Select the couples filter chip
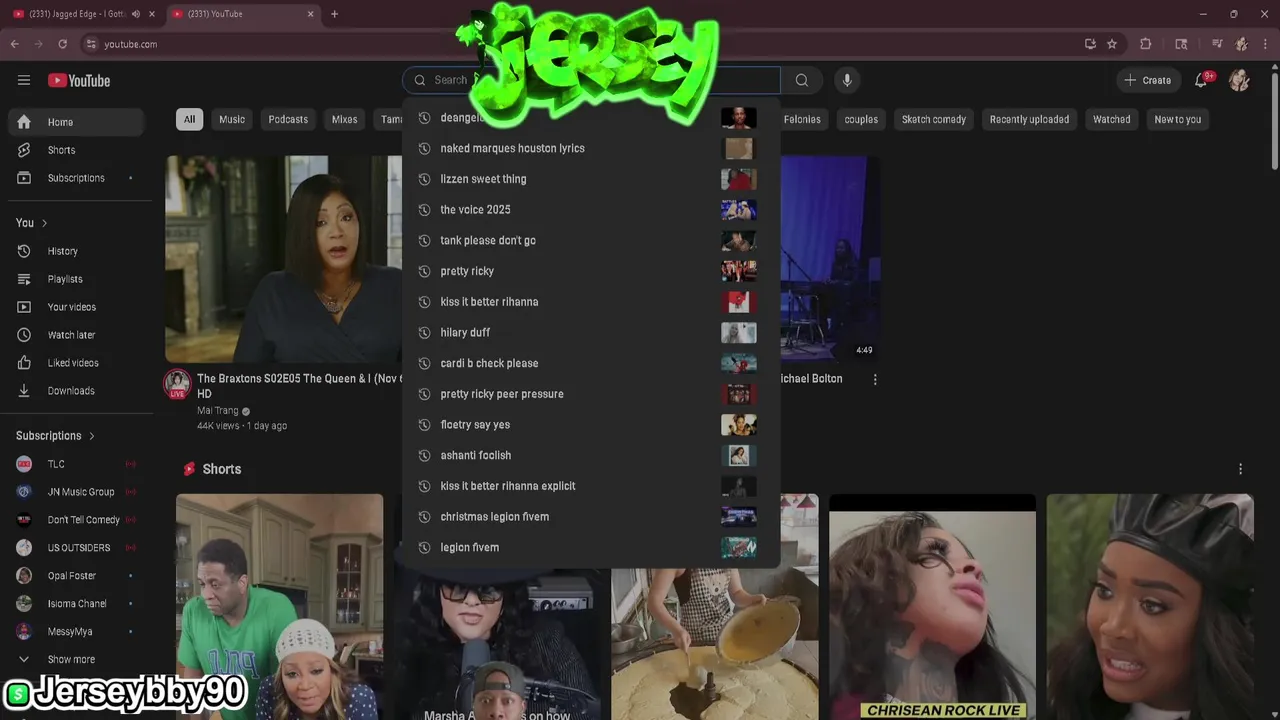 [861, 119]
